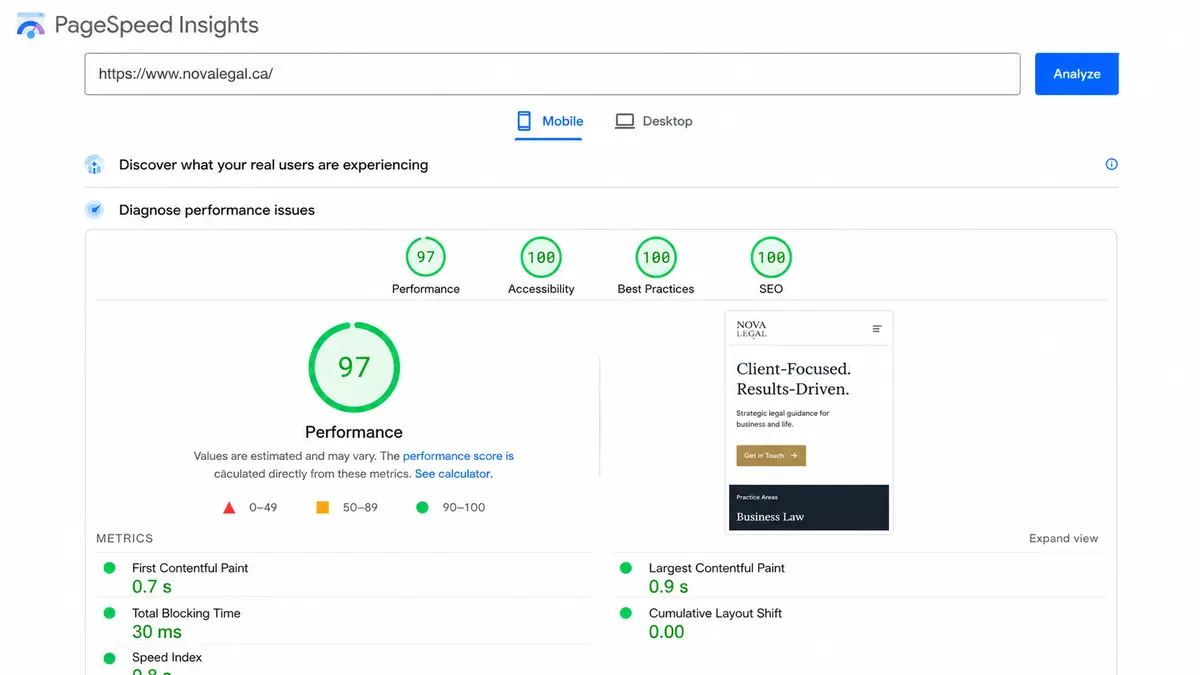Click the green circle 90–100 legend icon
Screen dimensions: 1200x675
pyautogui.click(x=422, y=507)
